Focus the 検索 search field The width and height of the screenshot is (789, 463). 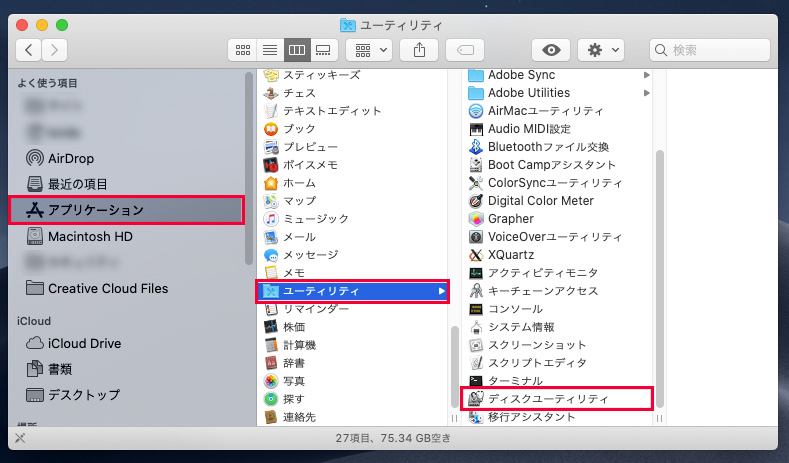coord(709,50)
